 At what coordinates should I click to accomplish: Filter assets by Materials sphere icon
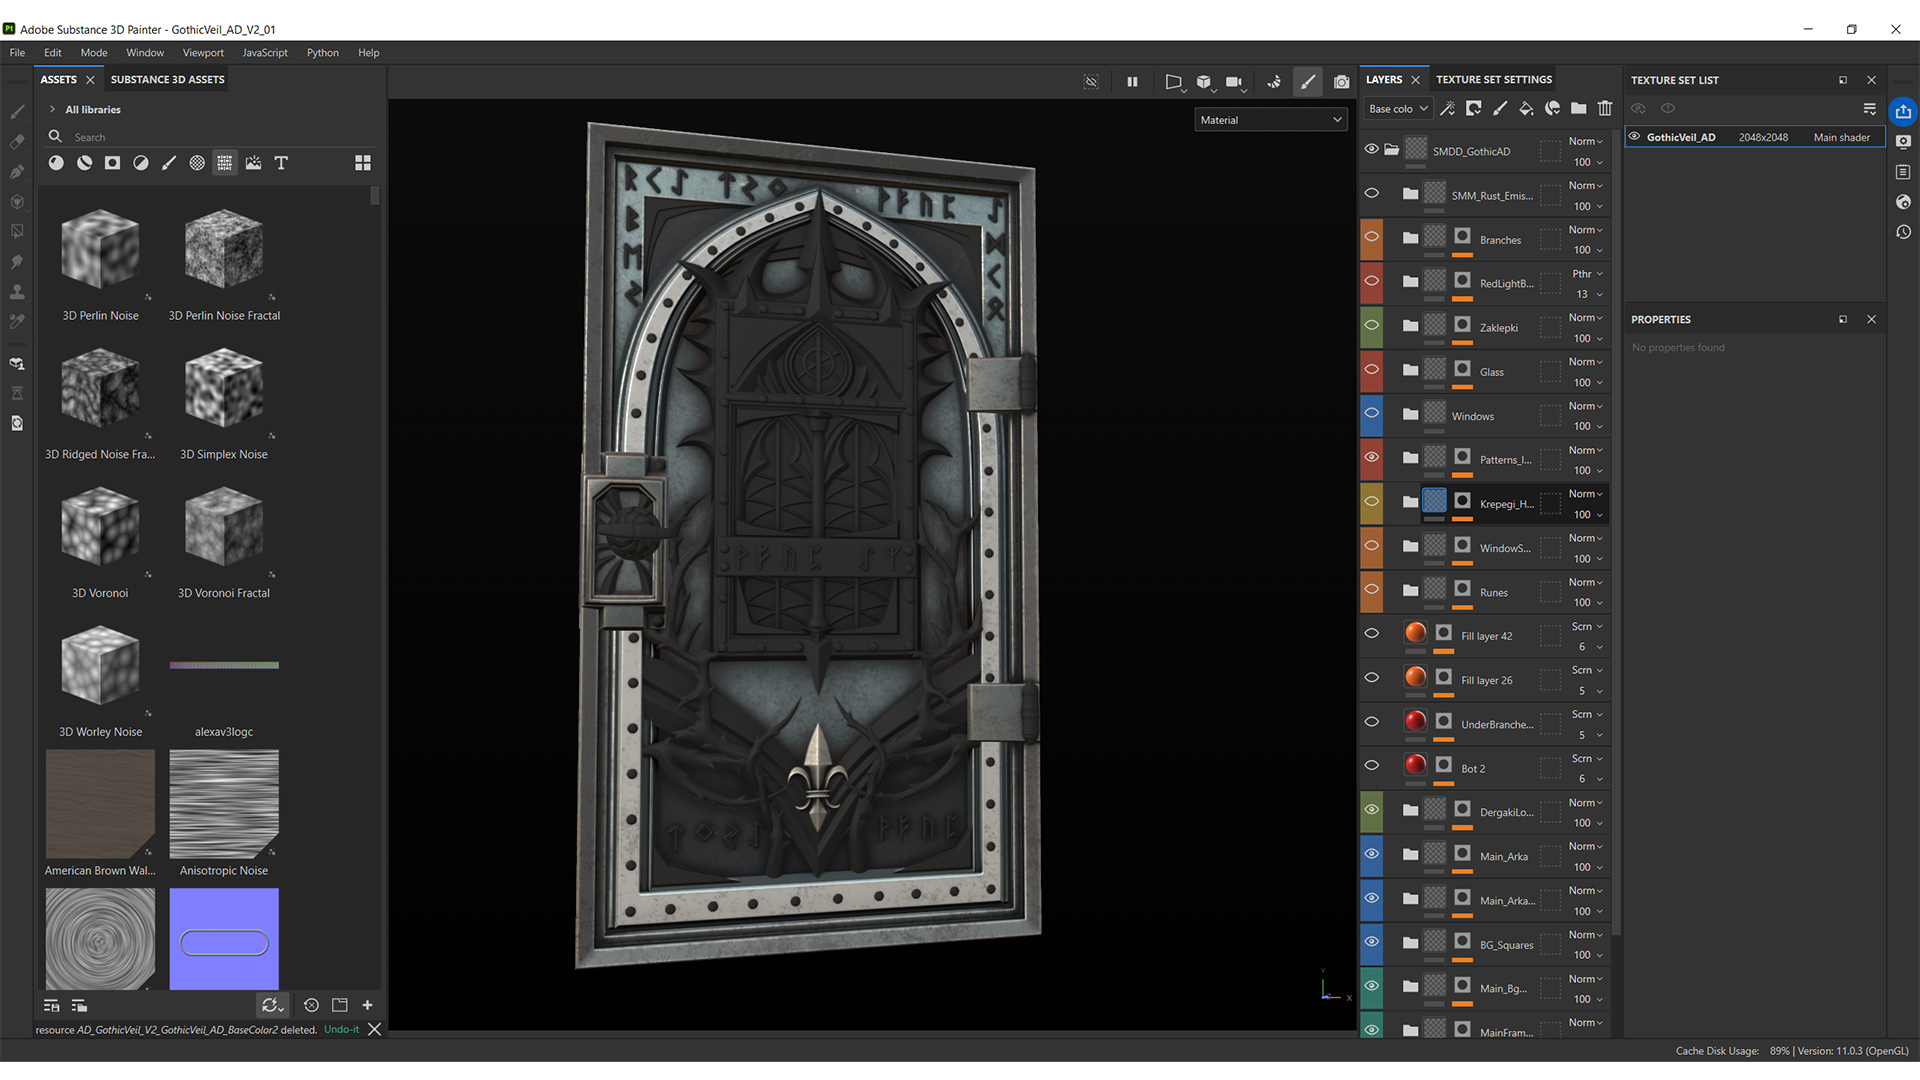[x=56, y=163]
